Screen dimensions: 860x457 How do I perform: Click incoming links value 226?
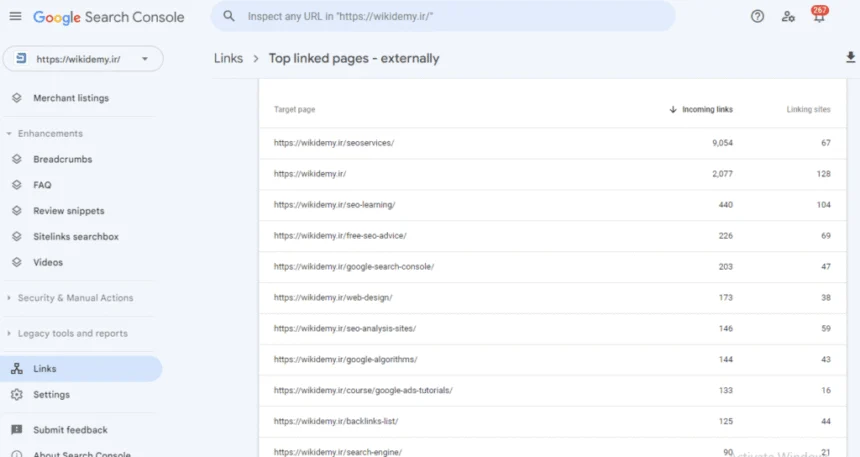[x=726, y=236]
